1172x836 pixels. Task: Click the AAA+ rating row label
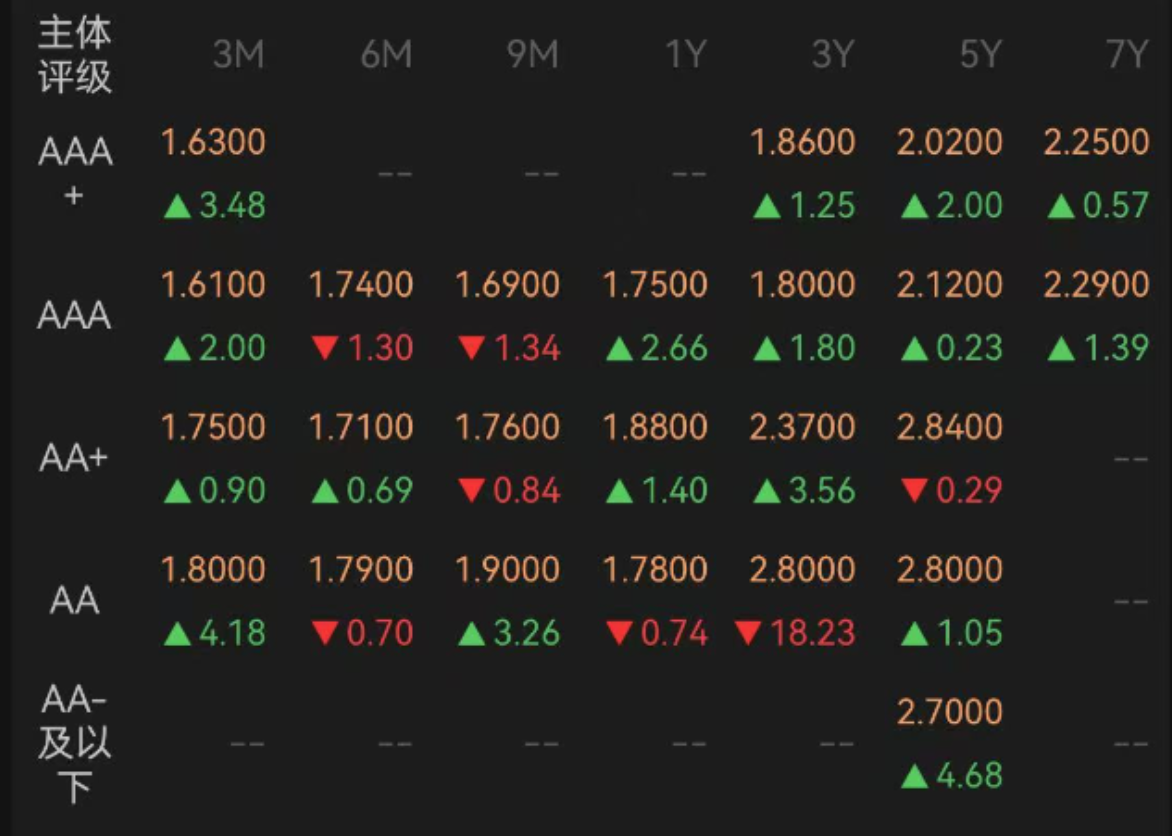tap(74, 174)
